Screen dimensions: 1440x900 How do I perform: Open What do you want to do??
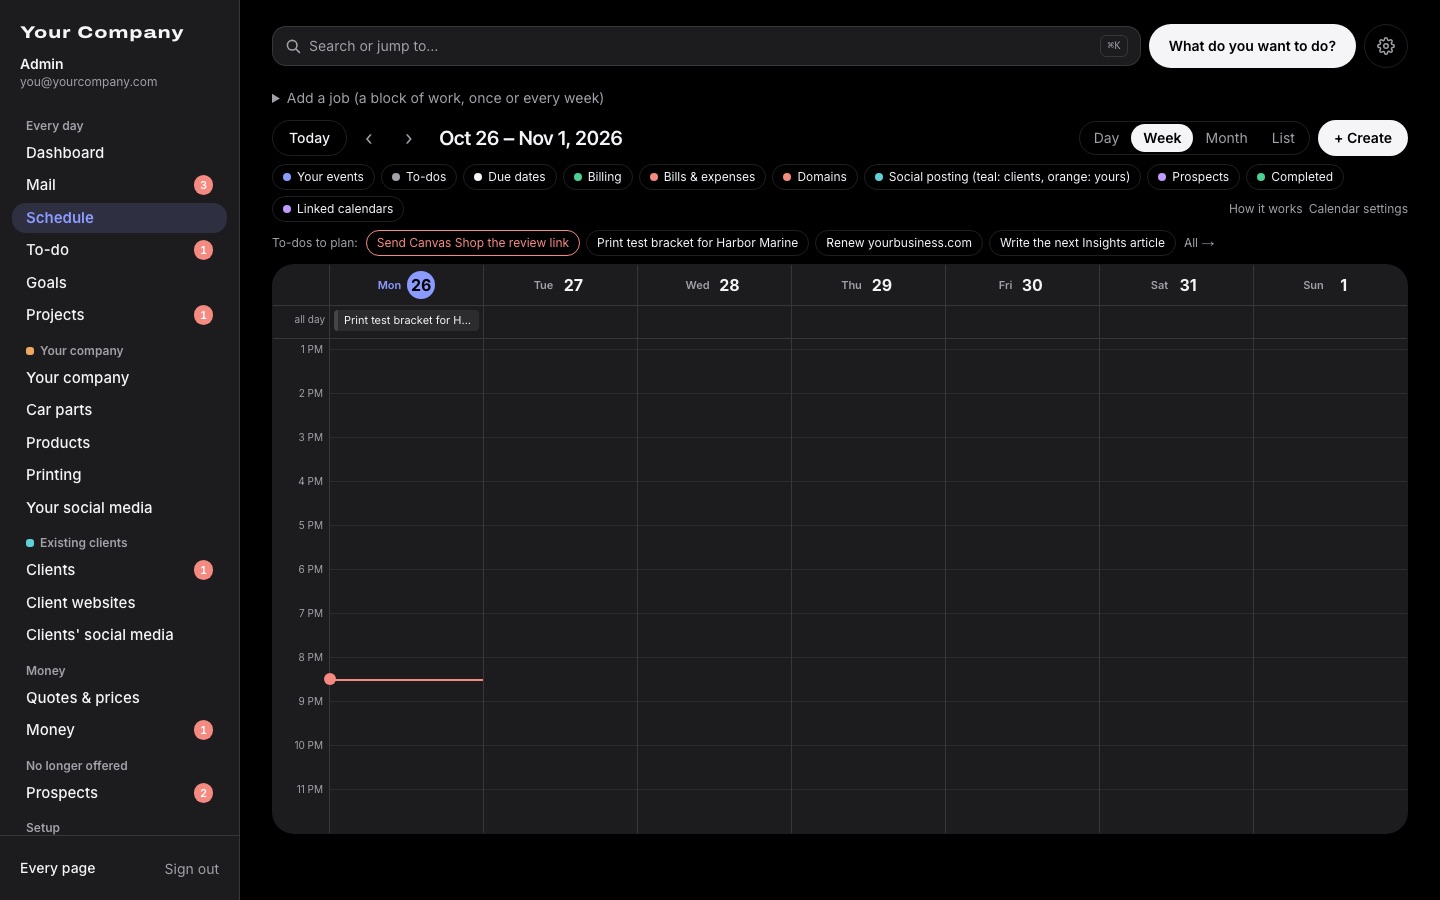(1252, 46)
